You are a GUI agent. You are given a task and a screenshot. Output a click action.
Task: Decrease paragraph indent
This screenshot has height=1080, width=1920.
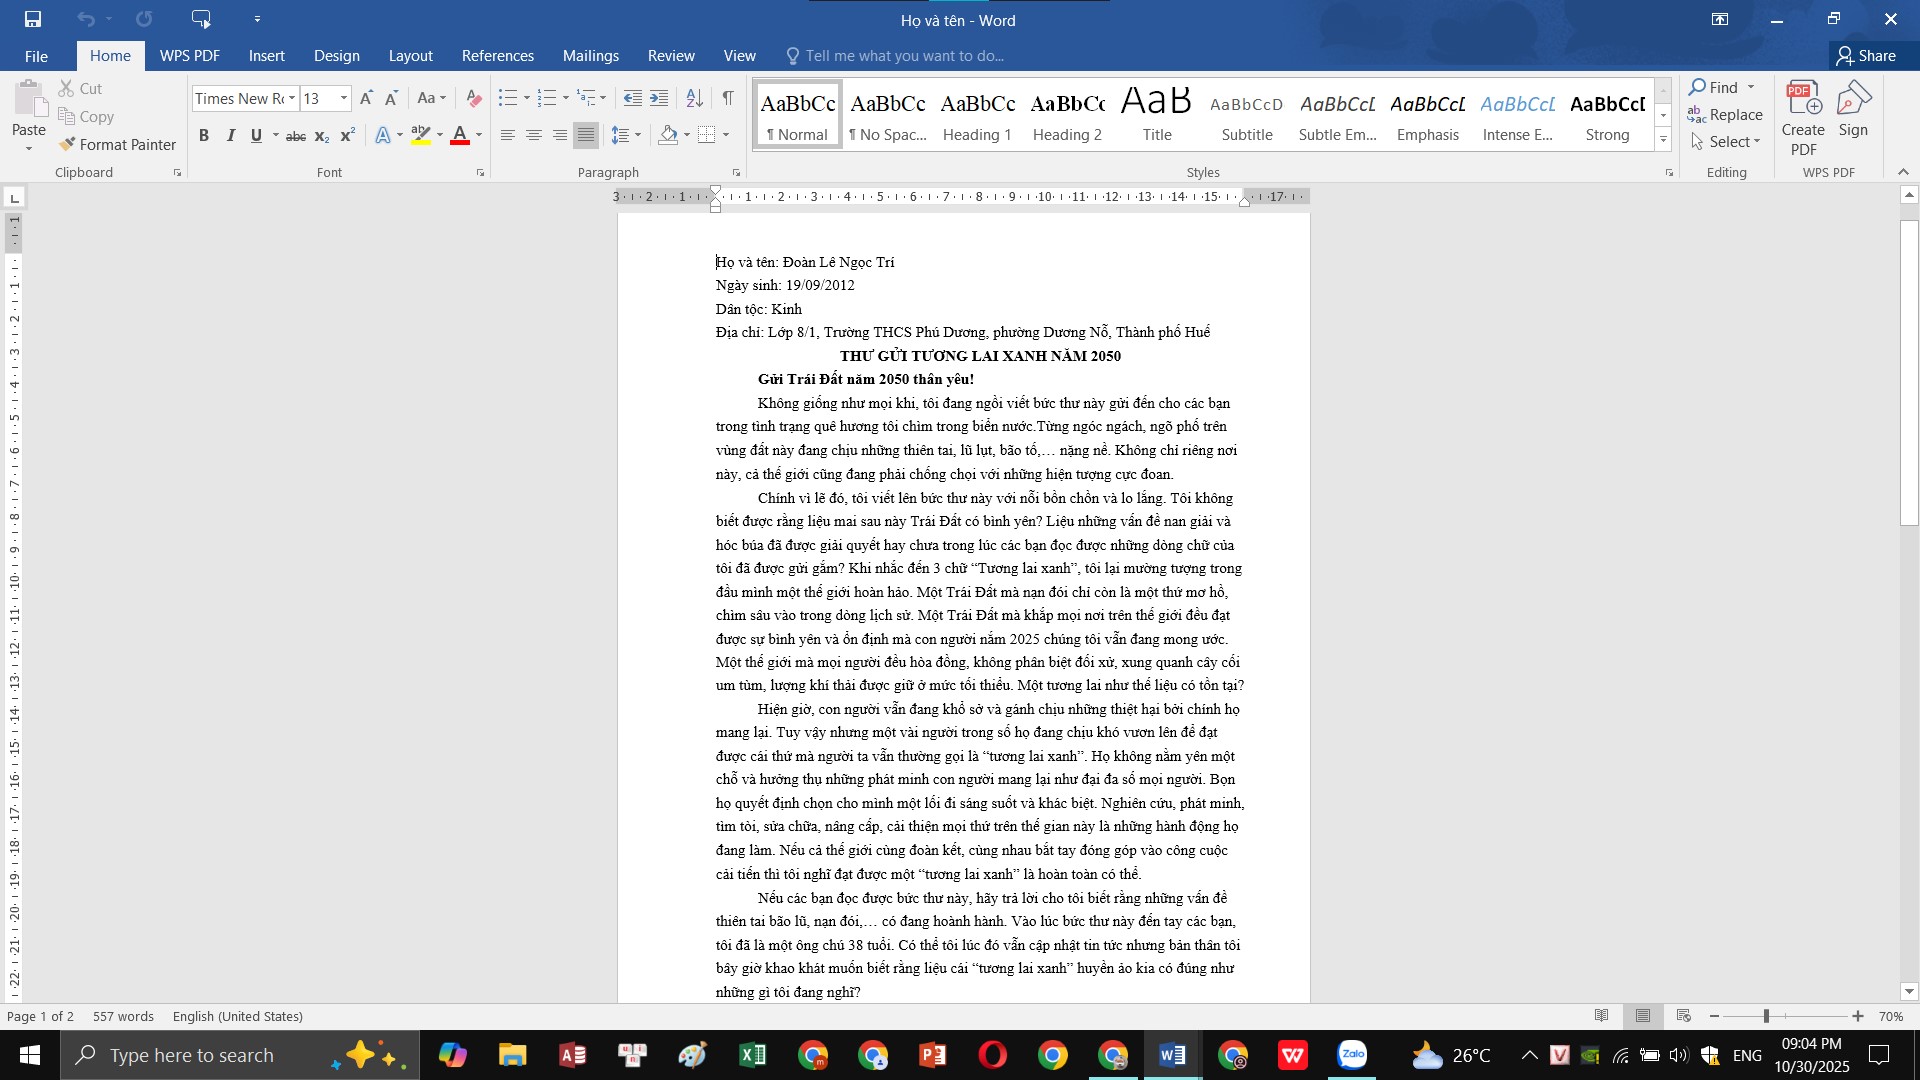(632, 98)
